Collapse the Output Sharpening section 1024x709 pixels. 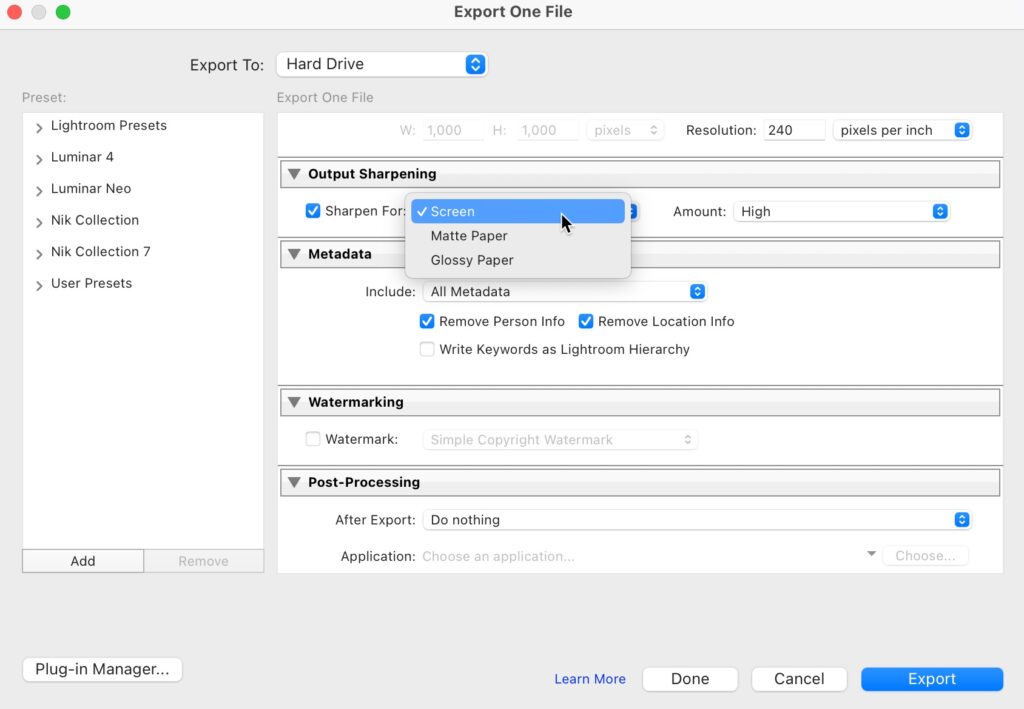pos(295,174)
